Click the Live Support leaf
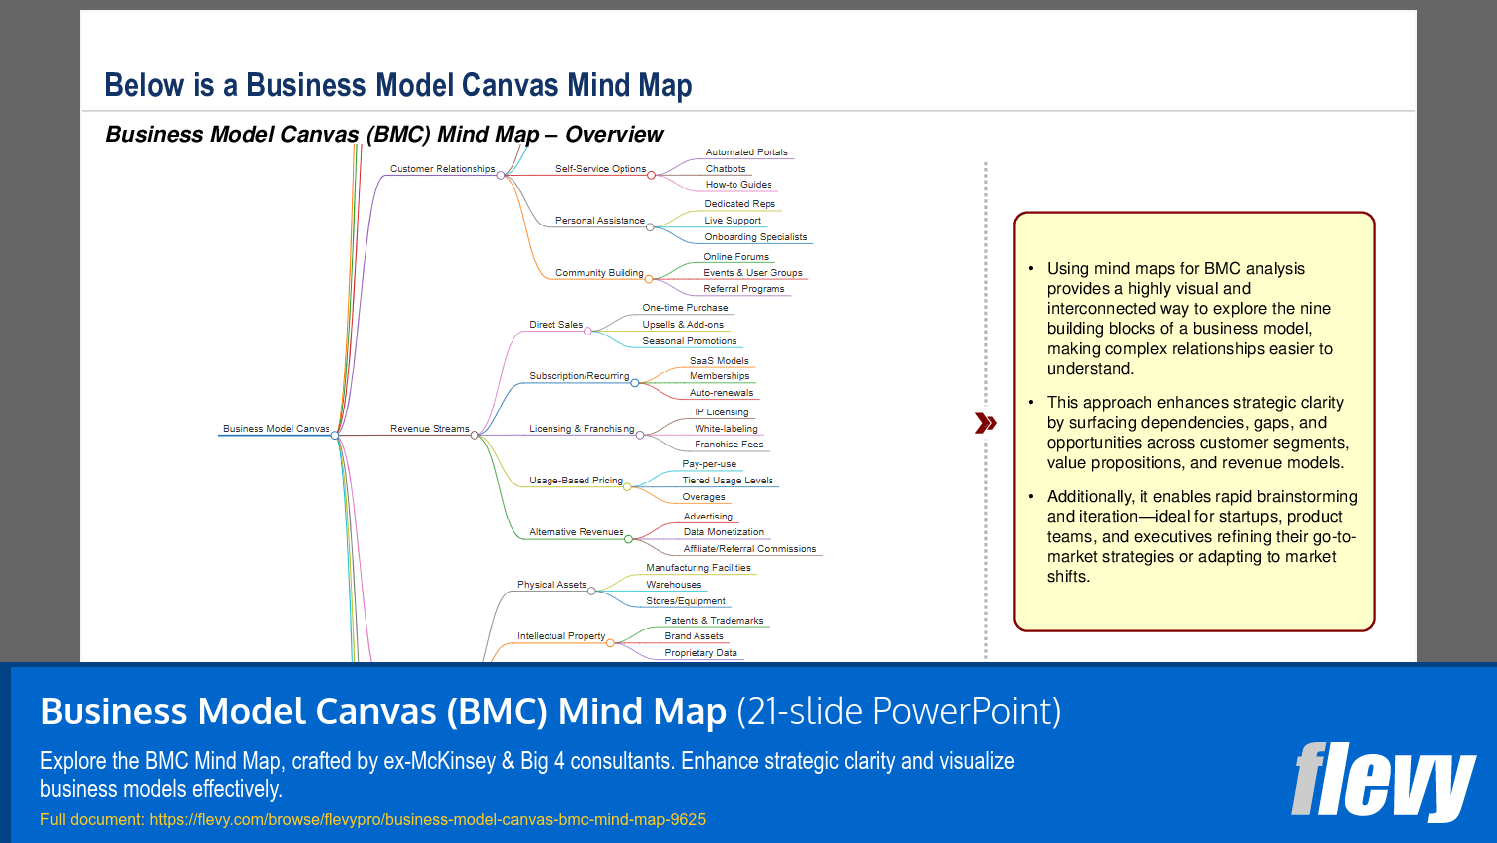The image size is (1497, 843). (x=732, y=221)
